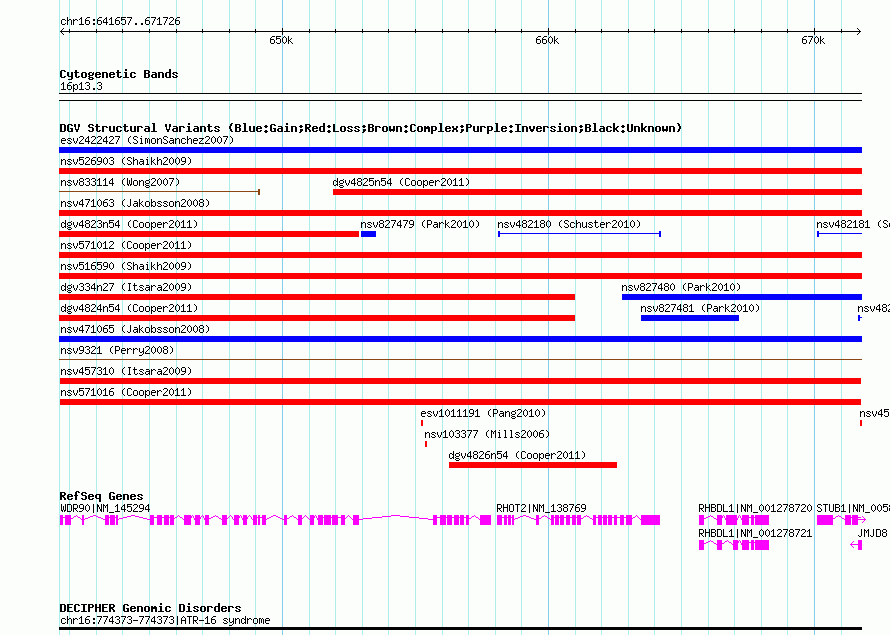Click the 16p13.3 cytogenetic band label
Screen dimensions: 890x635
coord(81,86)
